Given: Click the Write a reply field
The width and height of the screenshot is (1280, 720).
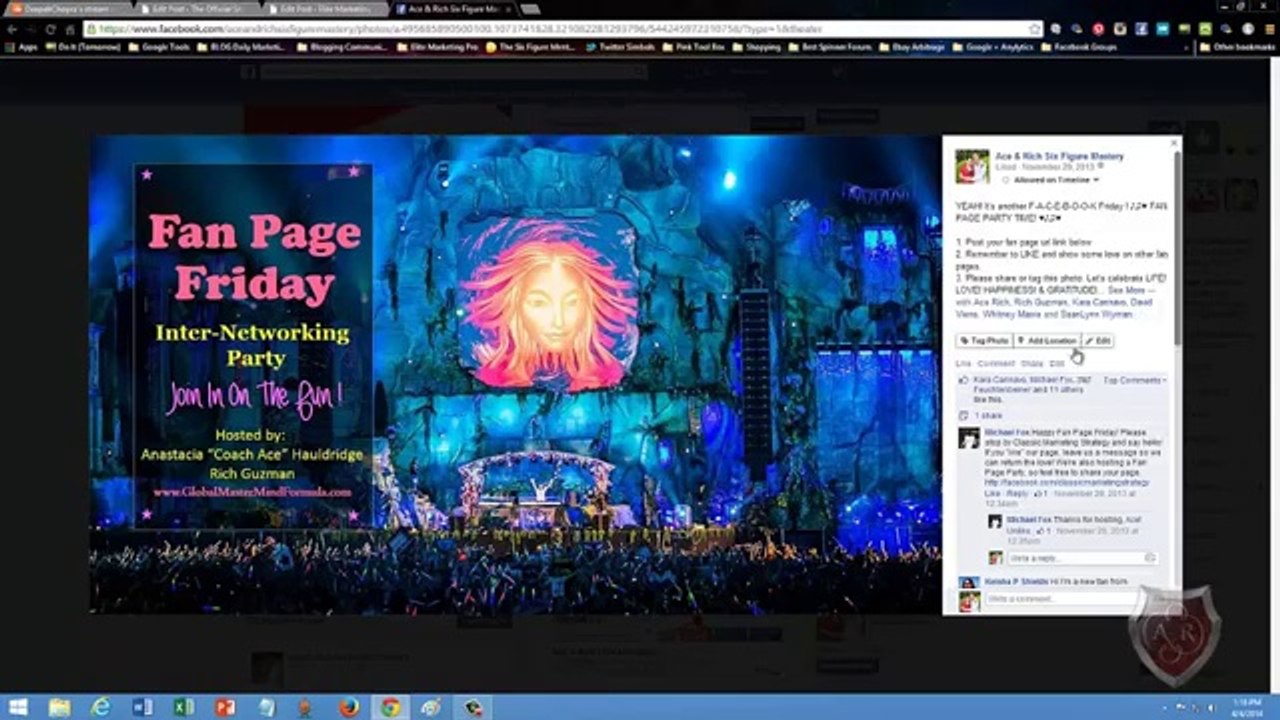Looking at the screenshot, I should pyautogui.click(x=1082, y=558).
